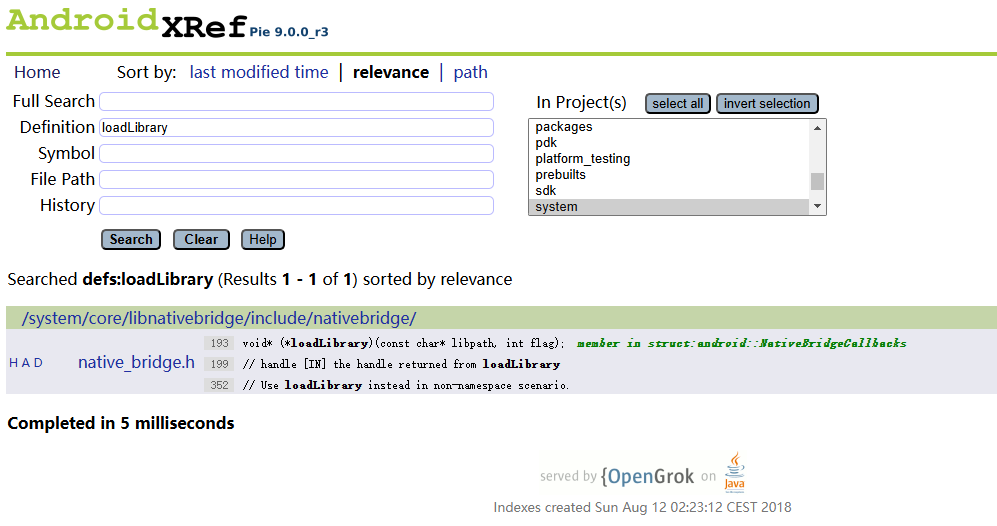Select prebuilts in the project list
The height and width of the screenshot is (526, 997).
(670, 174)
